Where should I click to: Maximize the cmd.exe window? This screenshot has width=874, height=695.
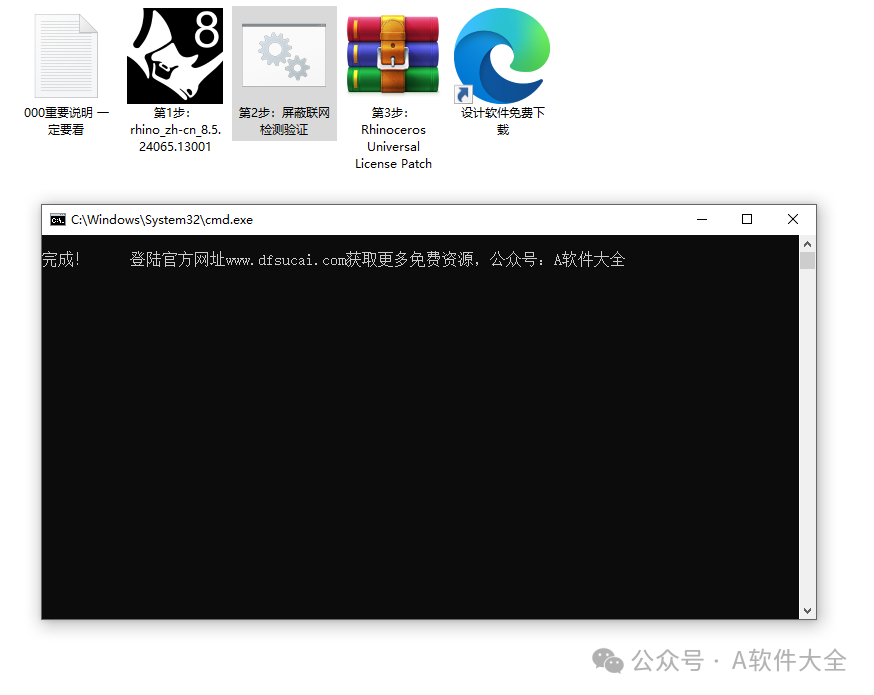point(747,218)
